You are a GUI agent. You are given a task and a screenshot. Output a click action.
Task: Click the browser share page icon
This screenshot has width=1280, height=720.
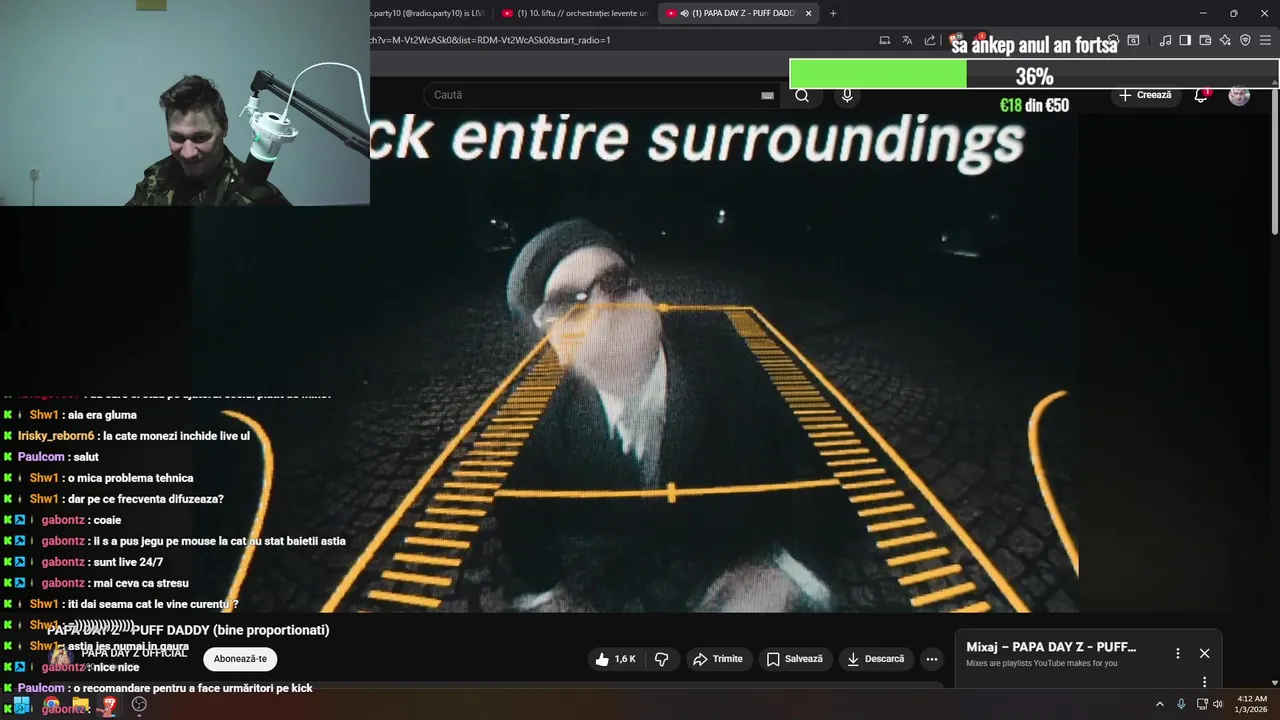pos(930,40)
